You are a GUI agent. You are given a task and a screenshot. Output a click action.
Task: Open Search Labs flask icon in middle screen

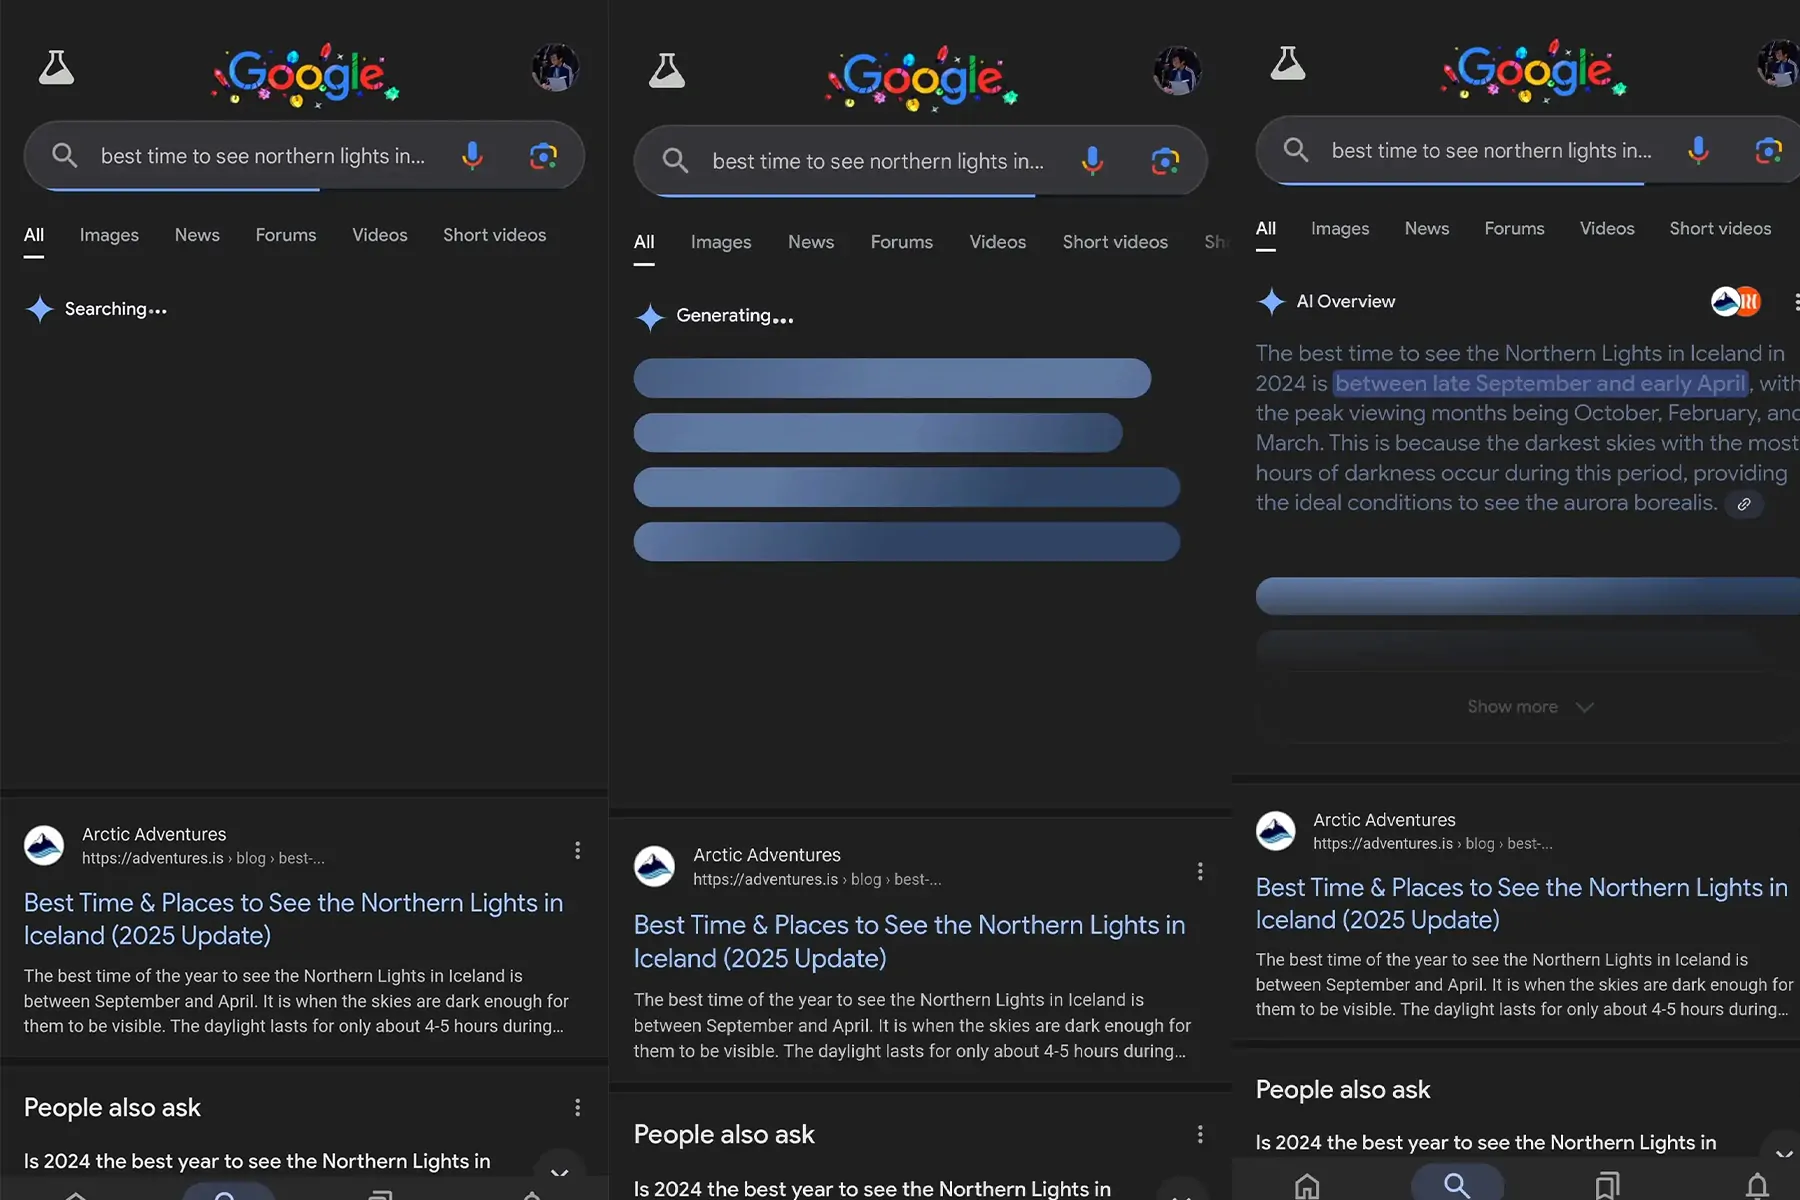(x=667, y=71)
